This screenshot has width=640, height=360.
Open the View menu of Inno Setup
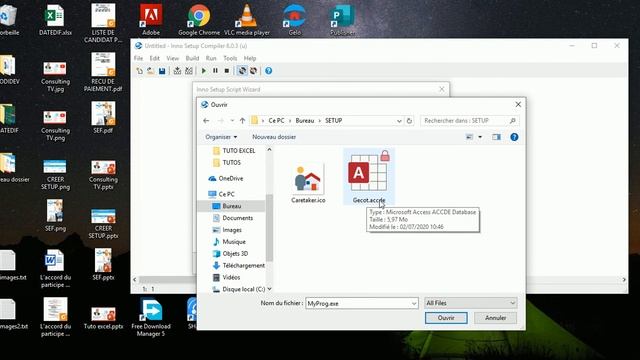pyautogui.click(x=173, y=58)
